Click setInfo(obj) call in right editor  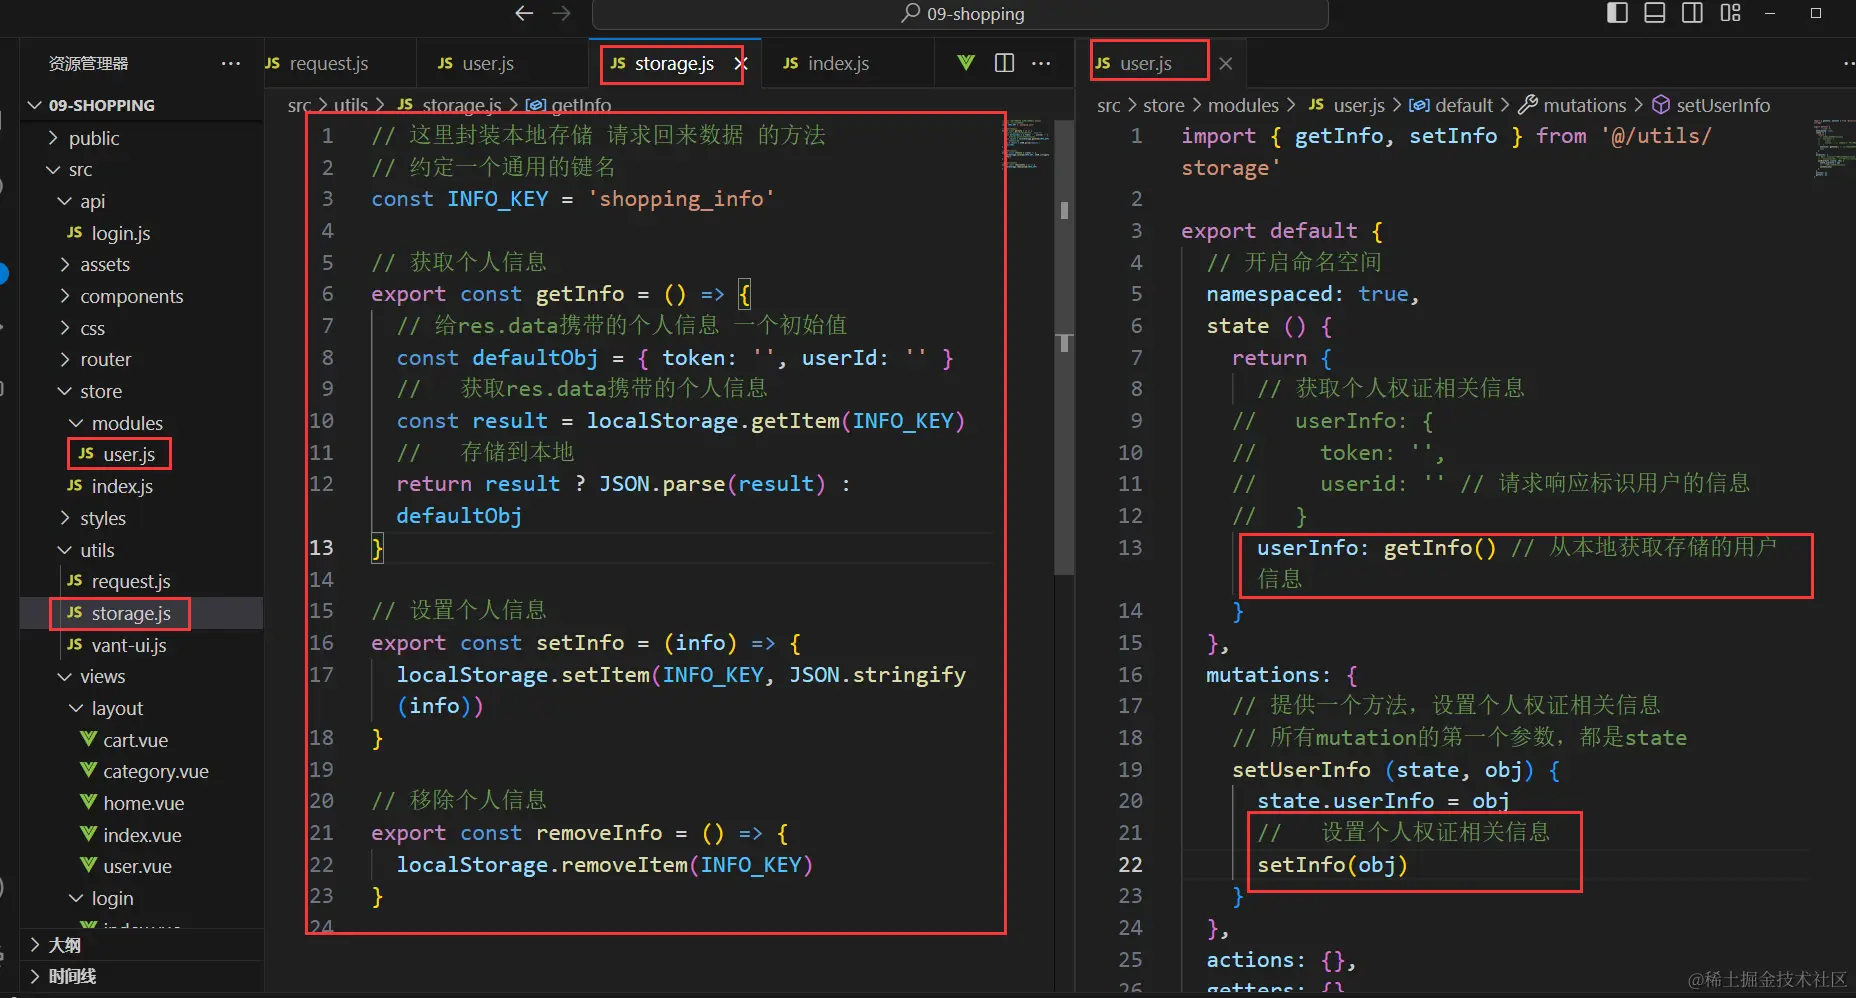pyautogui.click(x=1332, y=865)
